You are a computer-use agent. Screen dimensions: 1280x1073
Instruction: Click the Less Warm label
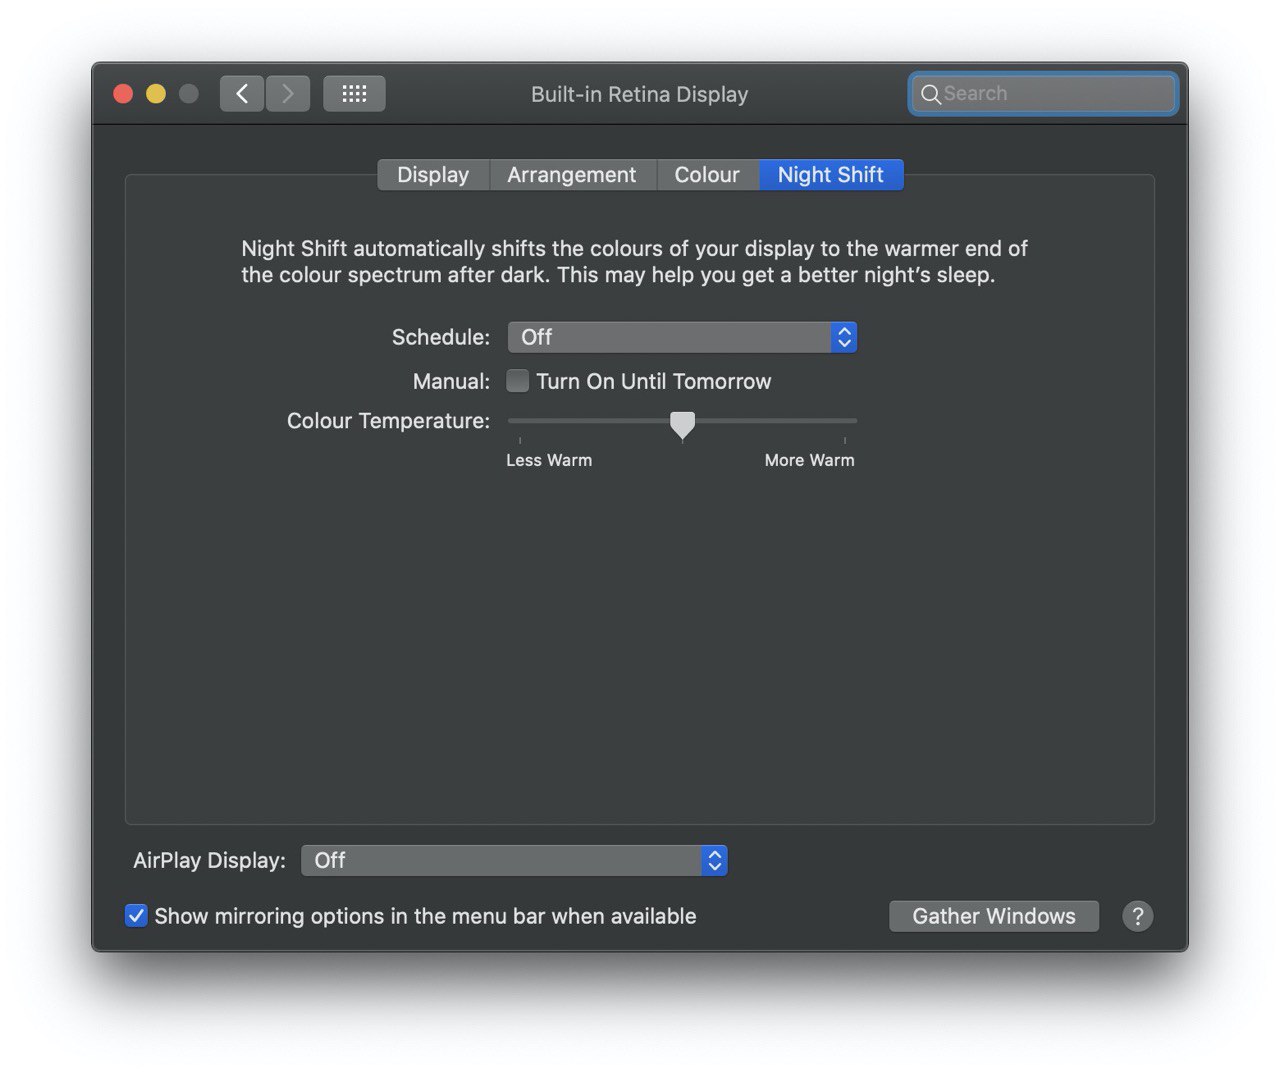coord(549,460)
